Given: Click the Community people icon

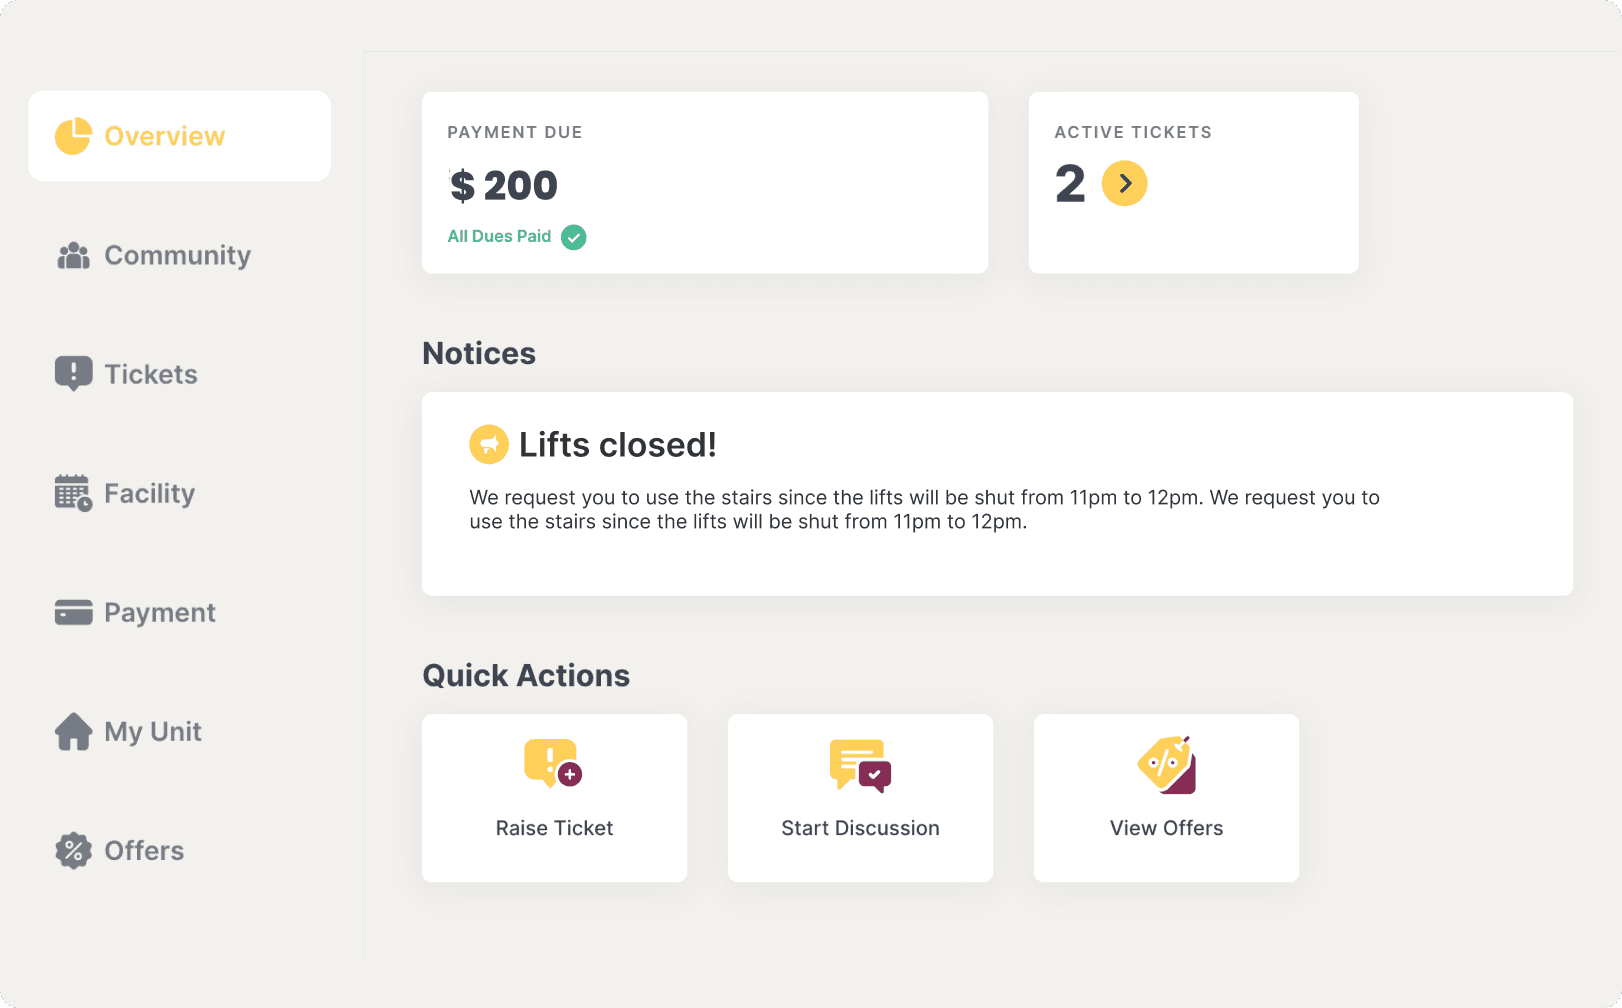Looking at the screenshot, I should (73, 256).
